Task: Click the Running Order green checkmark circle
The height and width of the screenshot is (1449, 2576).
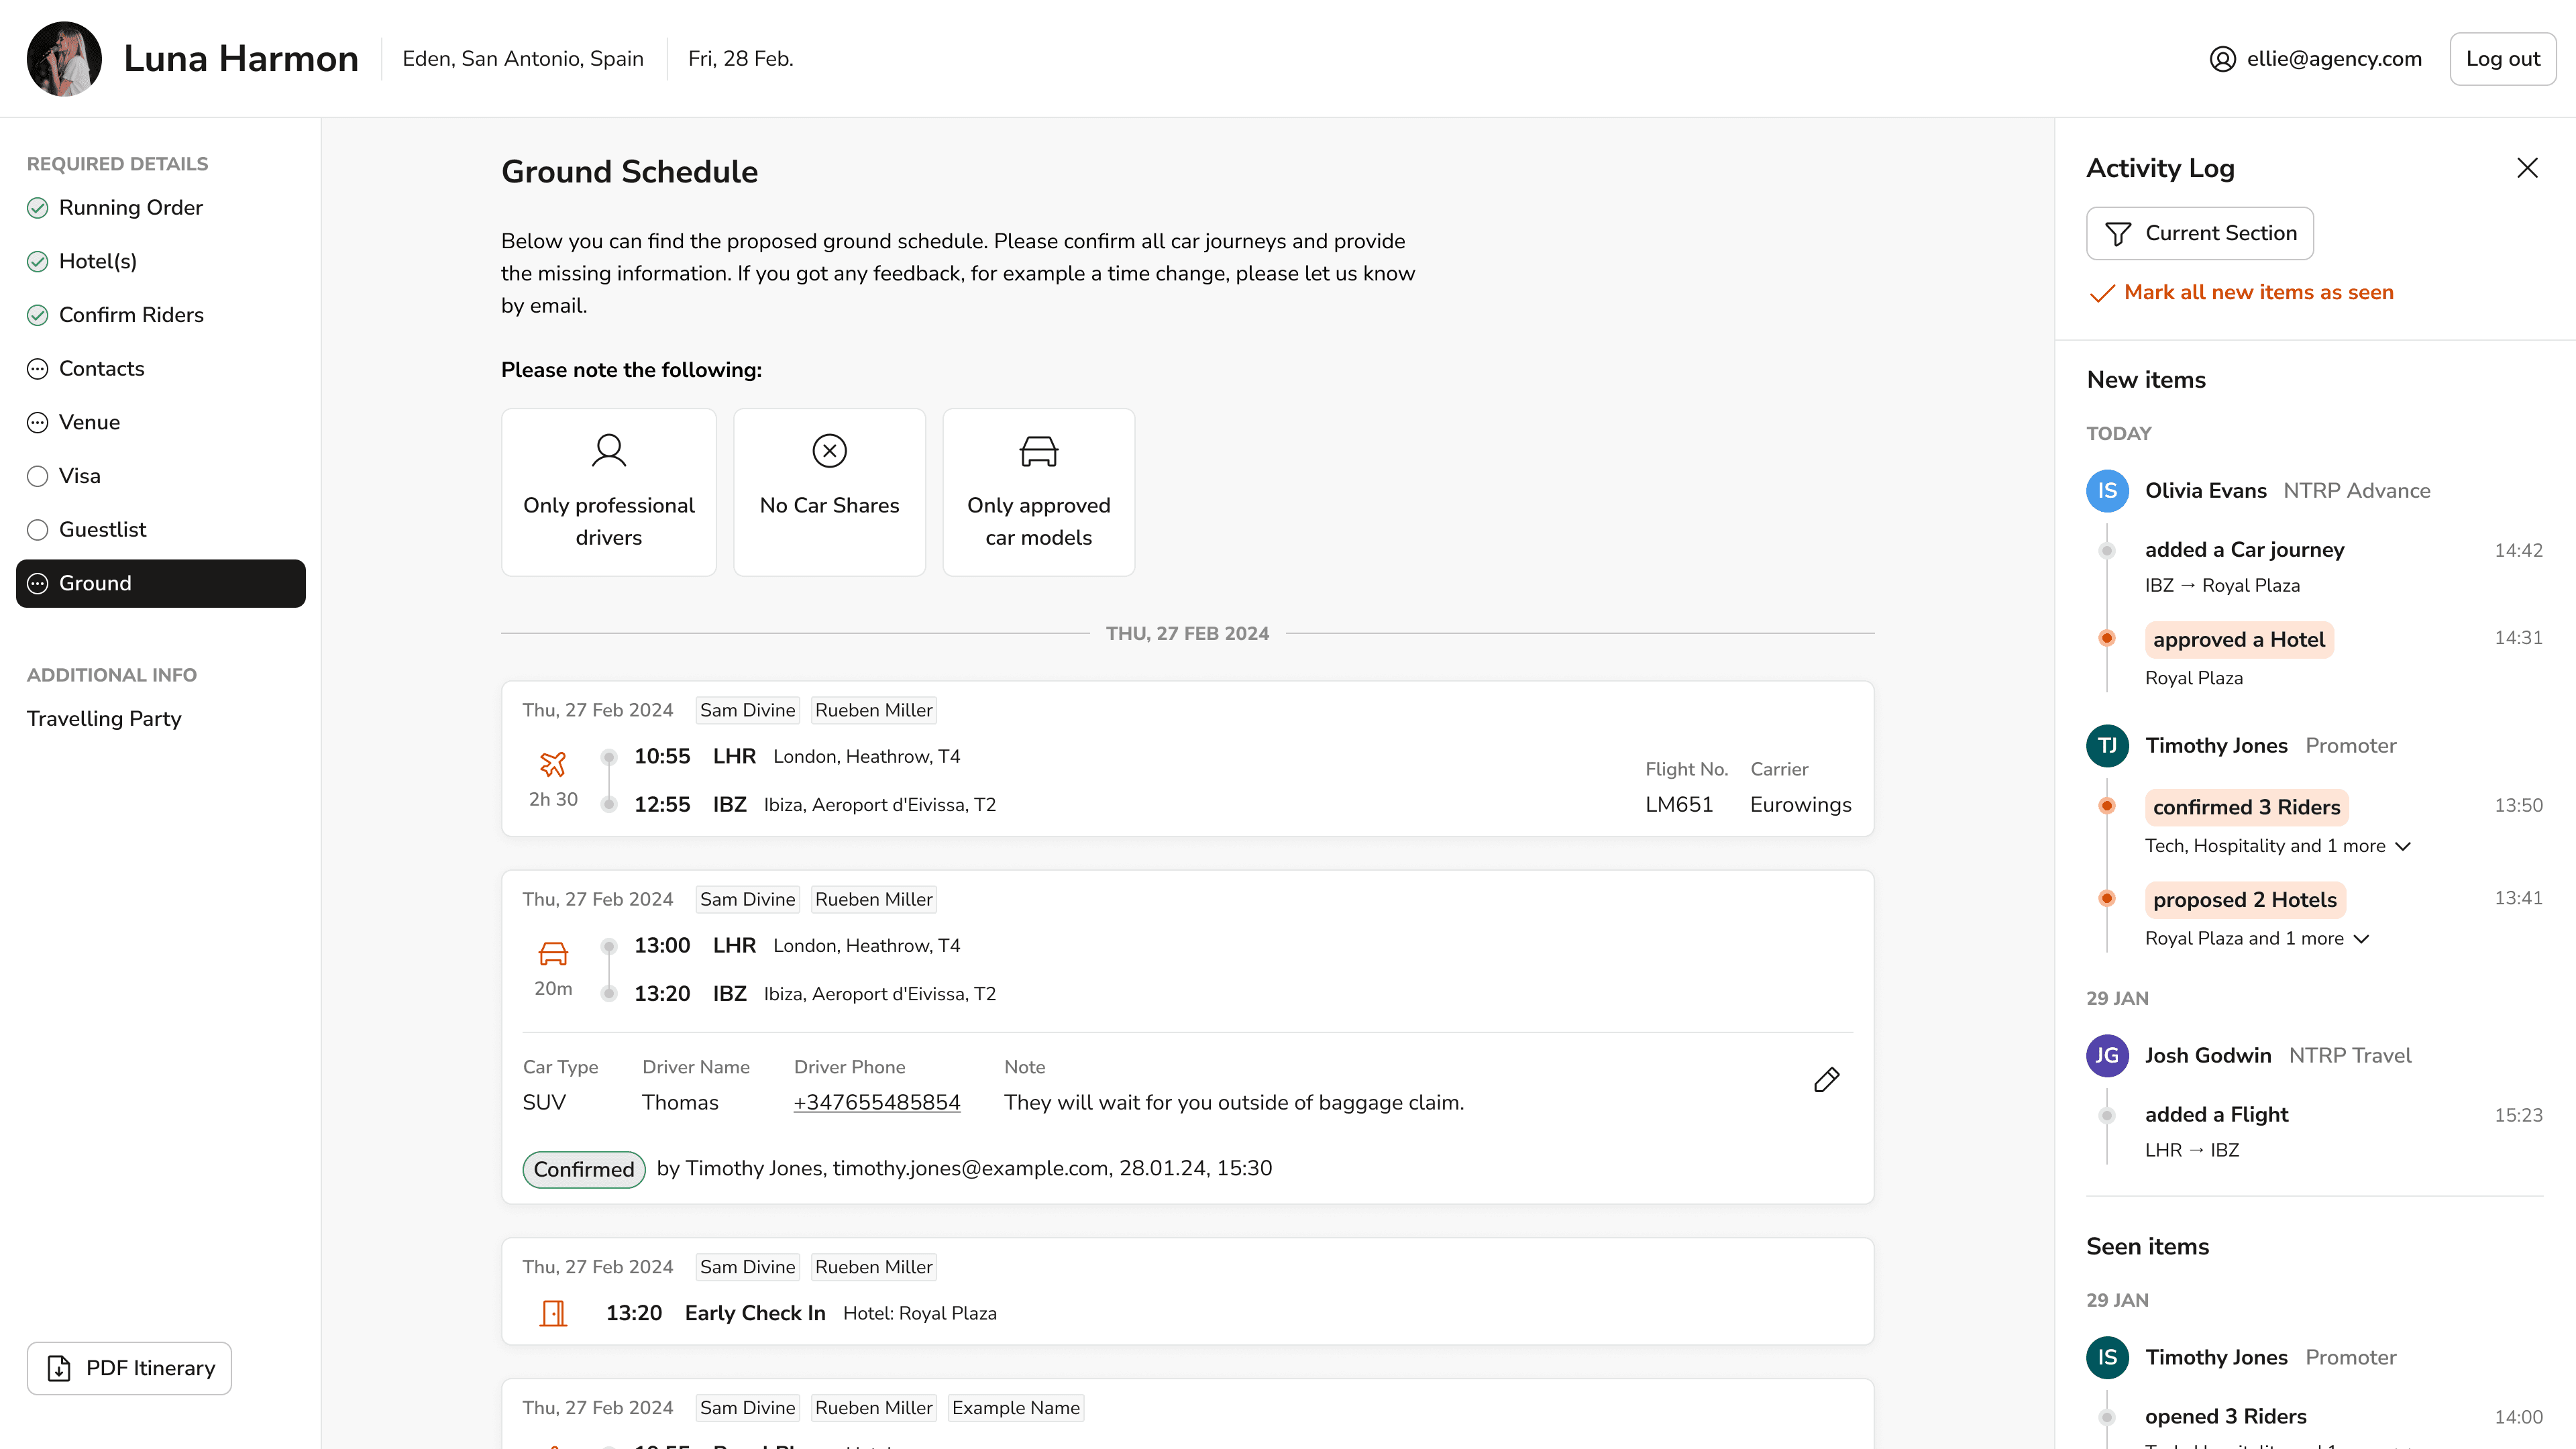Action: [38, 208]
